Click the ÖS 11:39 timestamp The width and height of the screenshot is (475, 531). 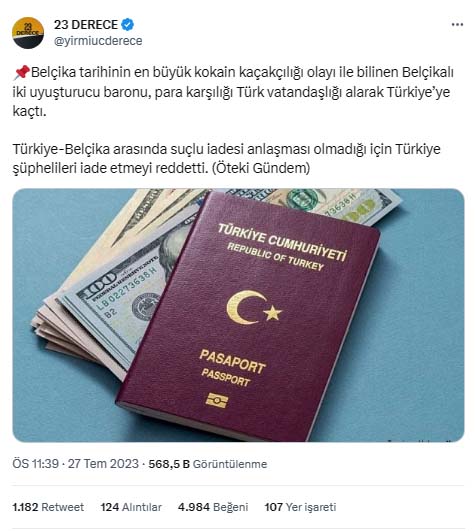(36, 464)
